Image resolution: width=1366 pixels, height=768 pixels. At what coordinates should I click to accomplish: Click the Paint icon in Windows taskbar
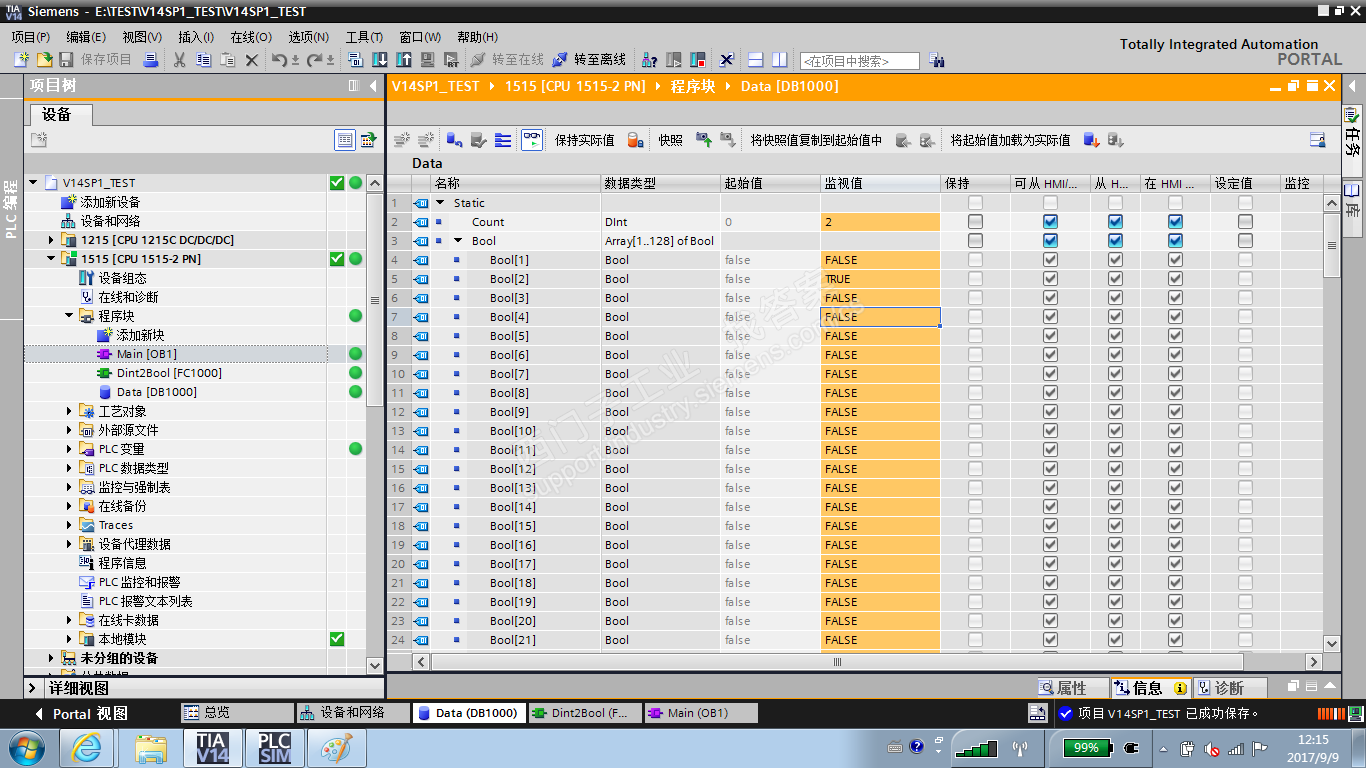click(x=337, y=747)
